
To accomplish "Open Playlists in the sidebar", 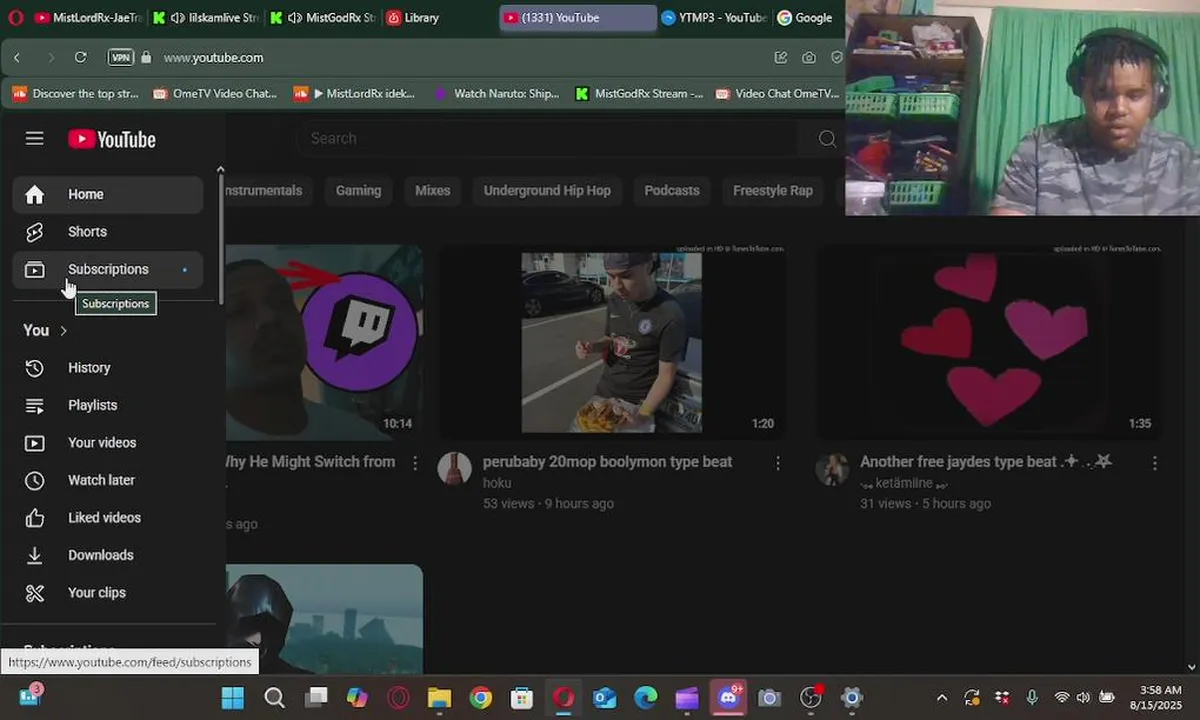I will point(108,405).
